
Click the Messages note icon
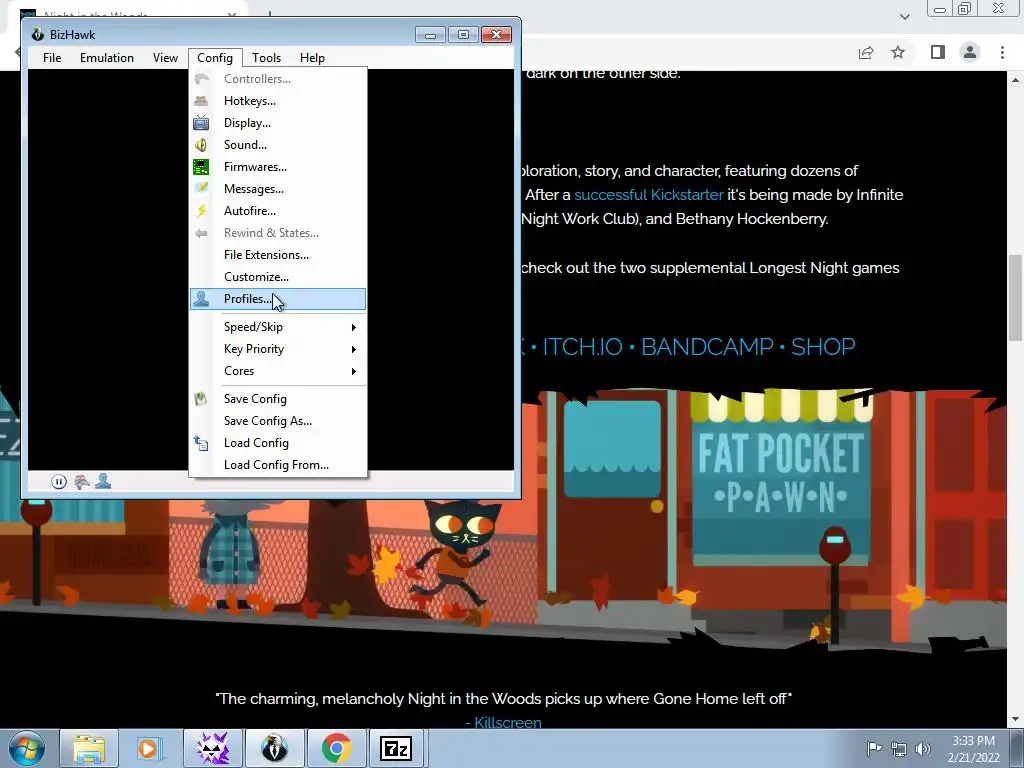(201, 189)
